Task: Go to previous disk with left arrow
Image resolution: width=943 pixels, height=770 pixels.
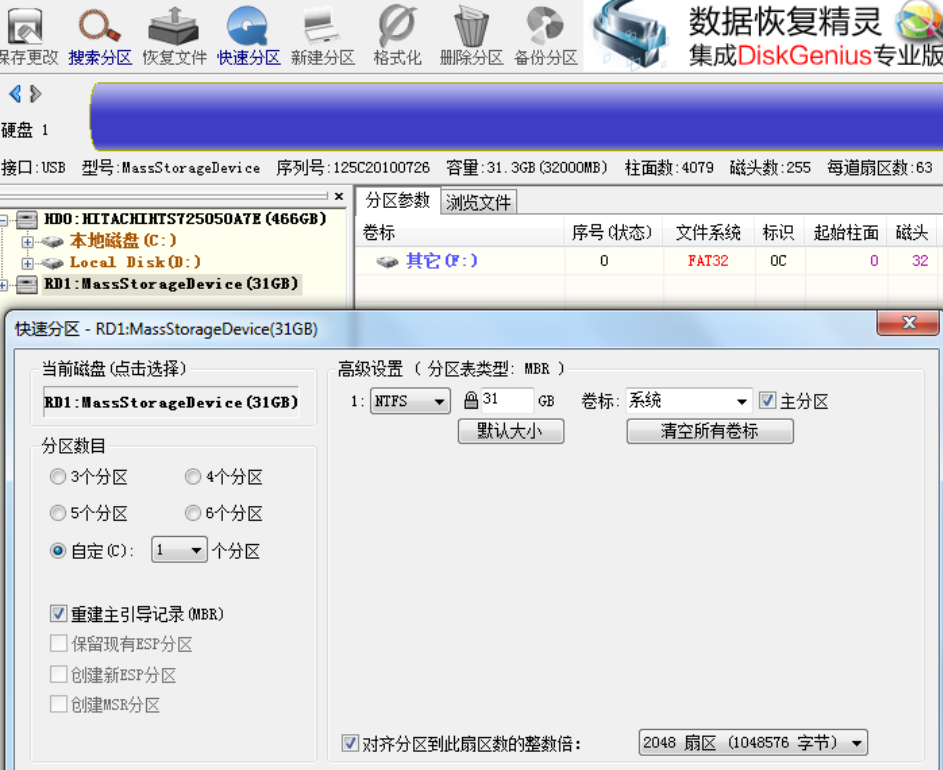Action: pyautogui.click(x=15, y=93)
